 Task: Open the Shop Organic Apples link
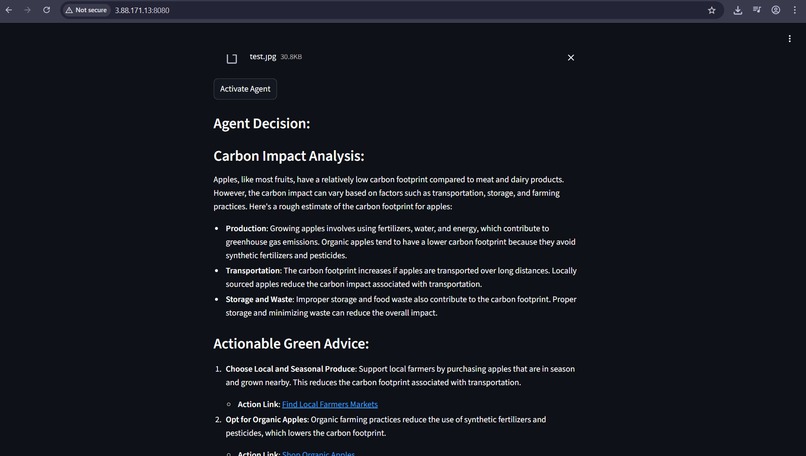pyautogui.click(x=318, y=453)
